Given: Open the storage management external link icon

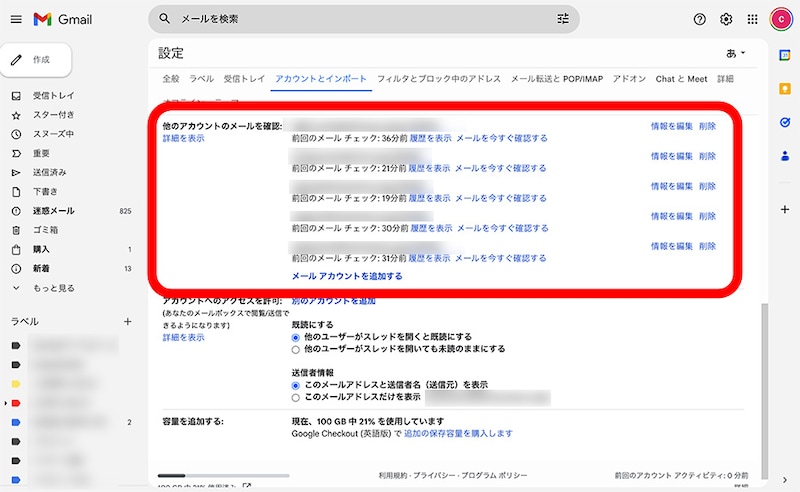Looking at the screenshot, I should (x=247, y=486).
